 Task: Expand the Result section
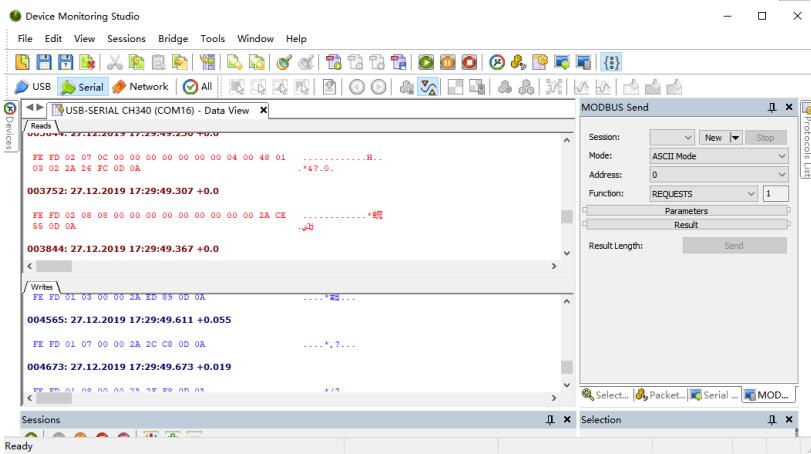[686, 225]
